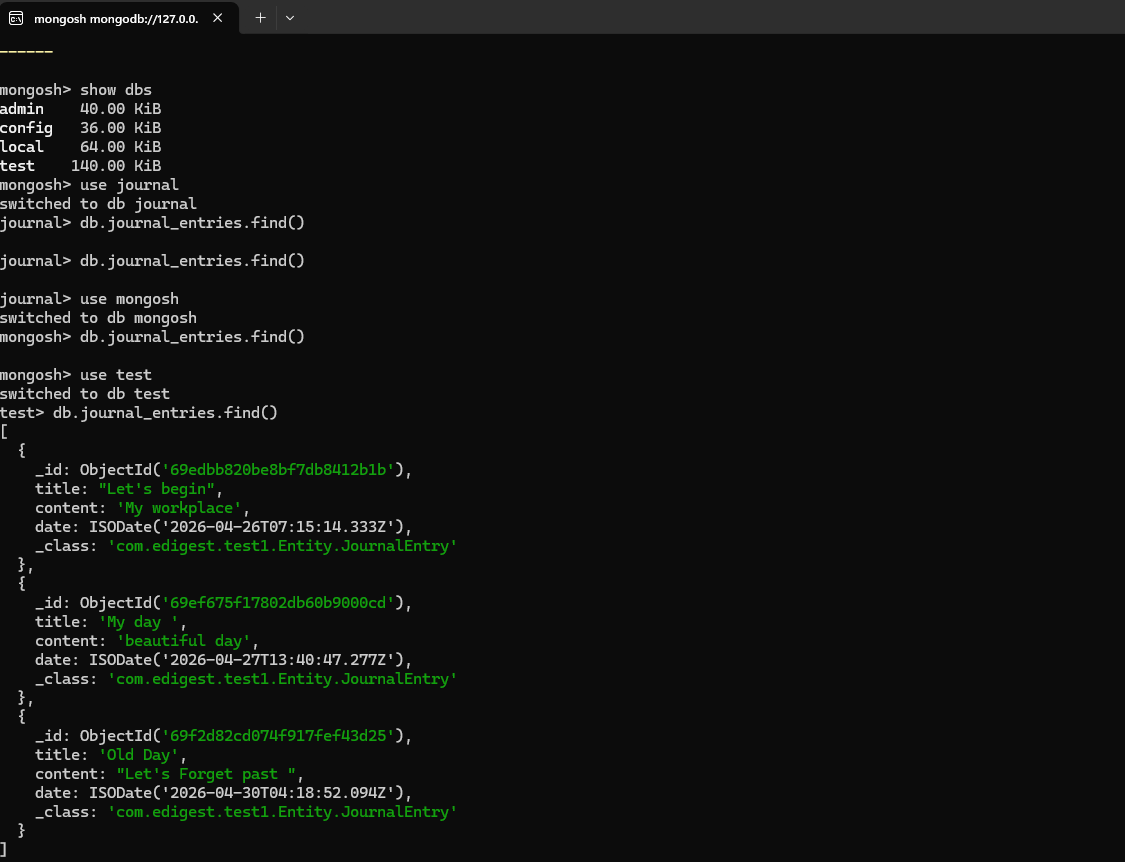Click date '2026-04-27T13:40:47.277Z'

(x=278, y=660)
